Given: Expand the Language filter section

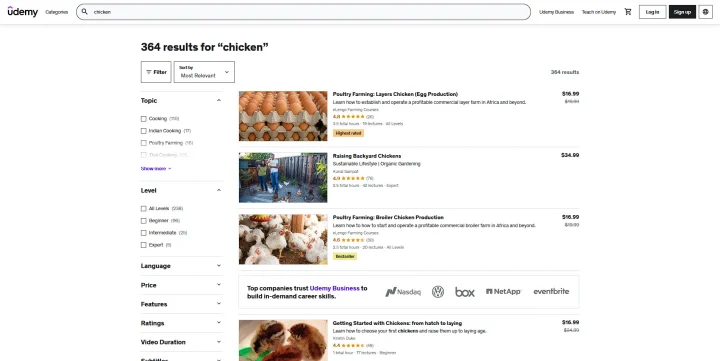Looking at the screenshot, I should pos(181,266).
